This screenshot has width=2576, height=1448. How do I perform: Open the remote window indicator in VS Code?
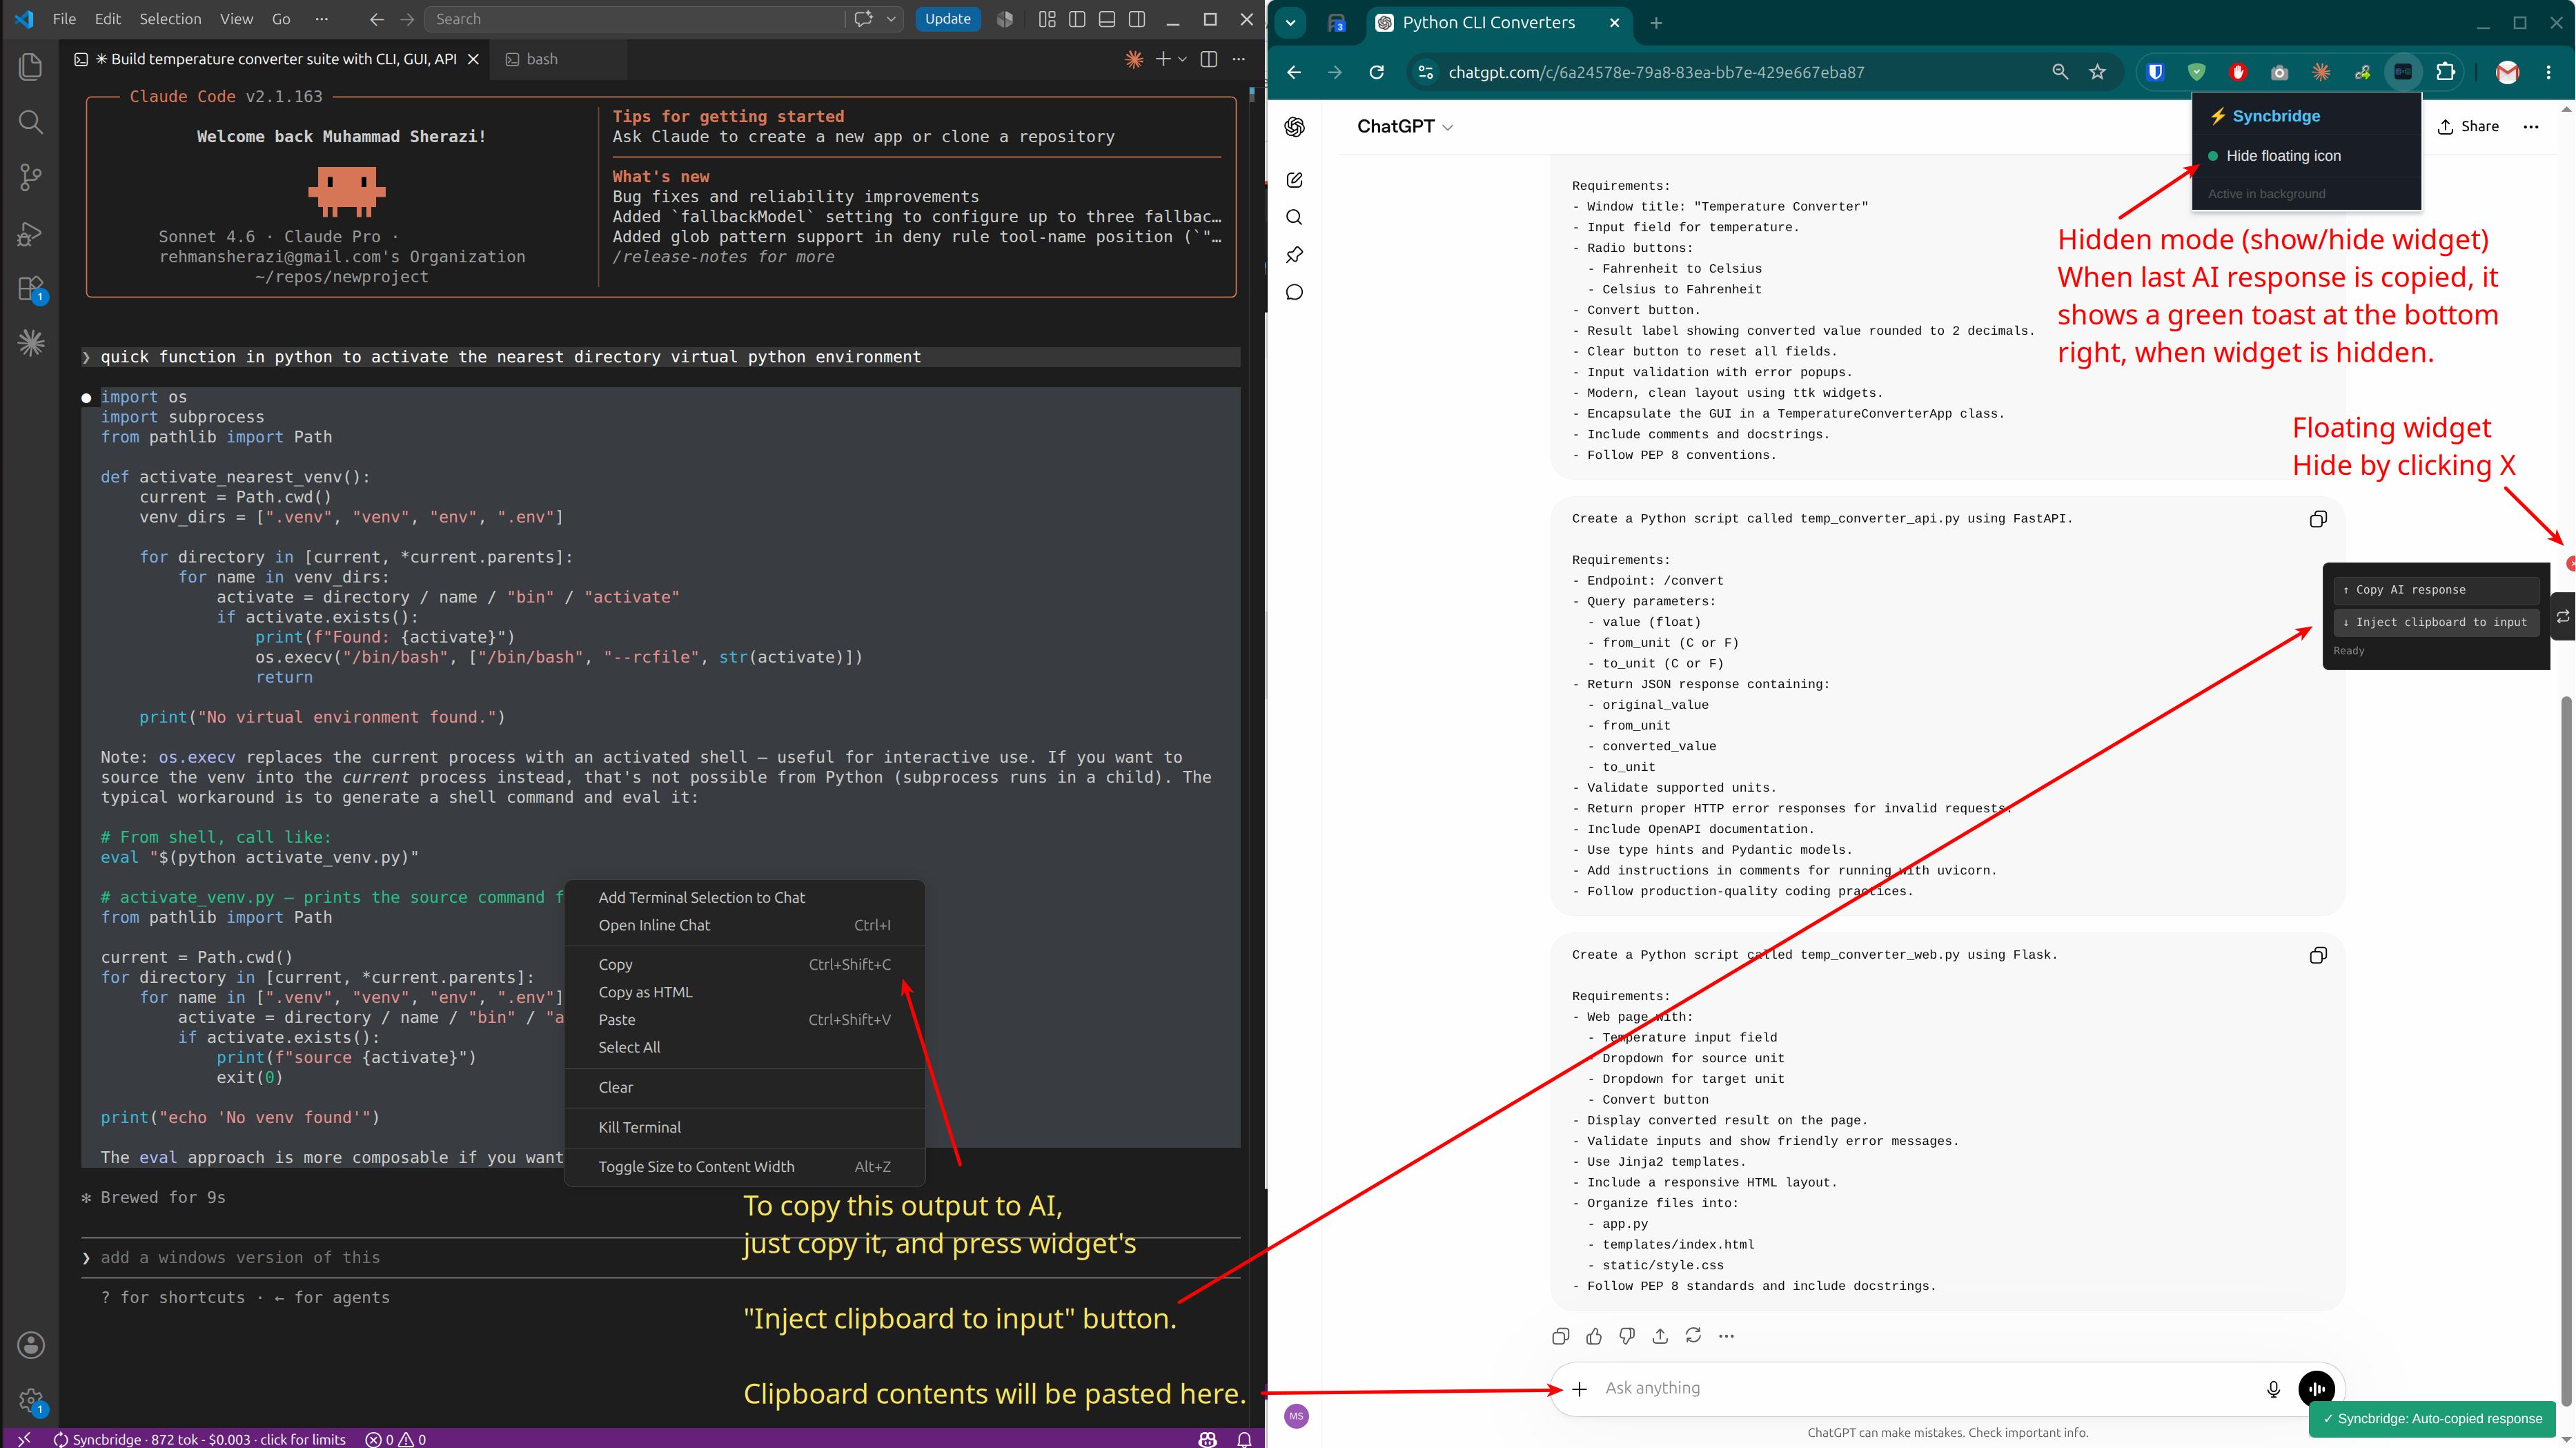[x=24, y=1439]
